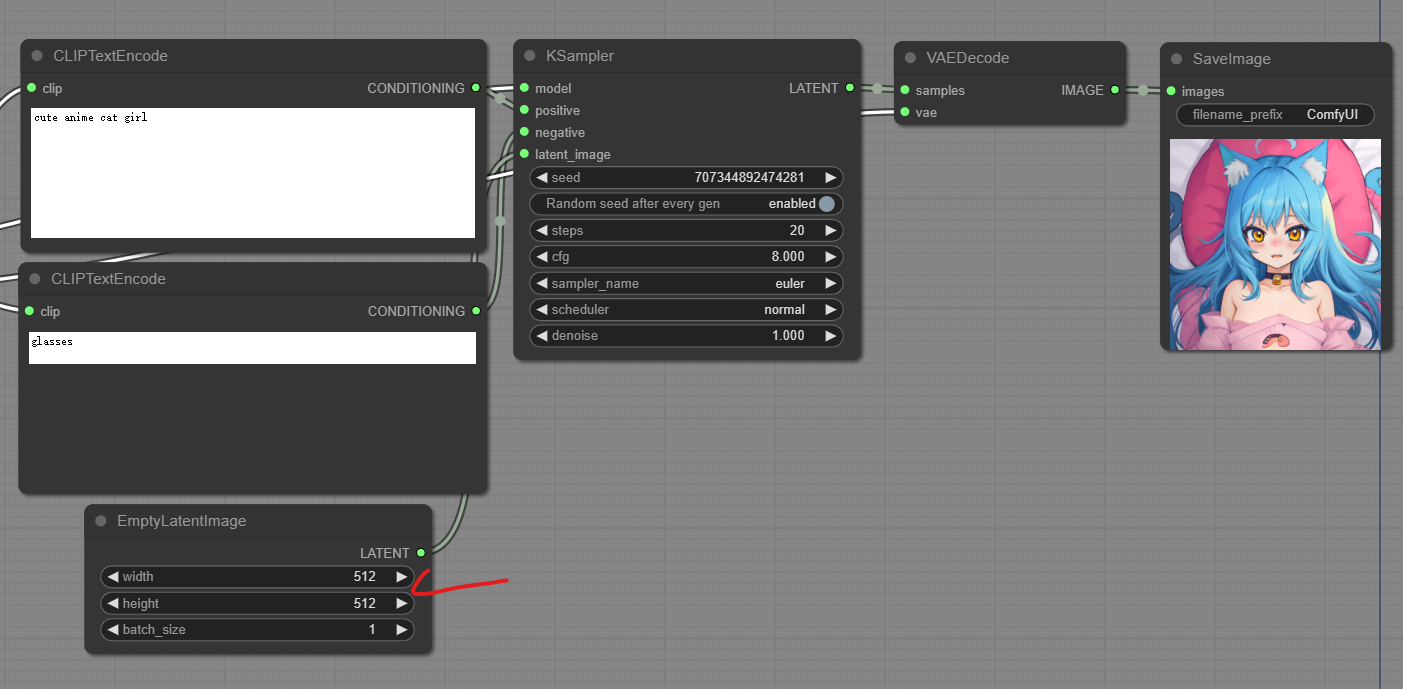Screen dimensions: 1403x689
Task: Click the KSampler LATENT output connector
Action: pos(849,88)
